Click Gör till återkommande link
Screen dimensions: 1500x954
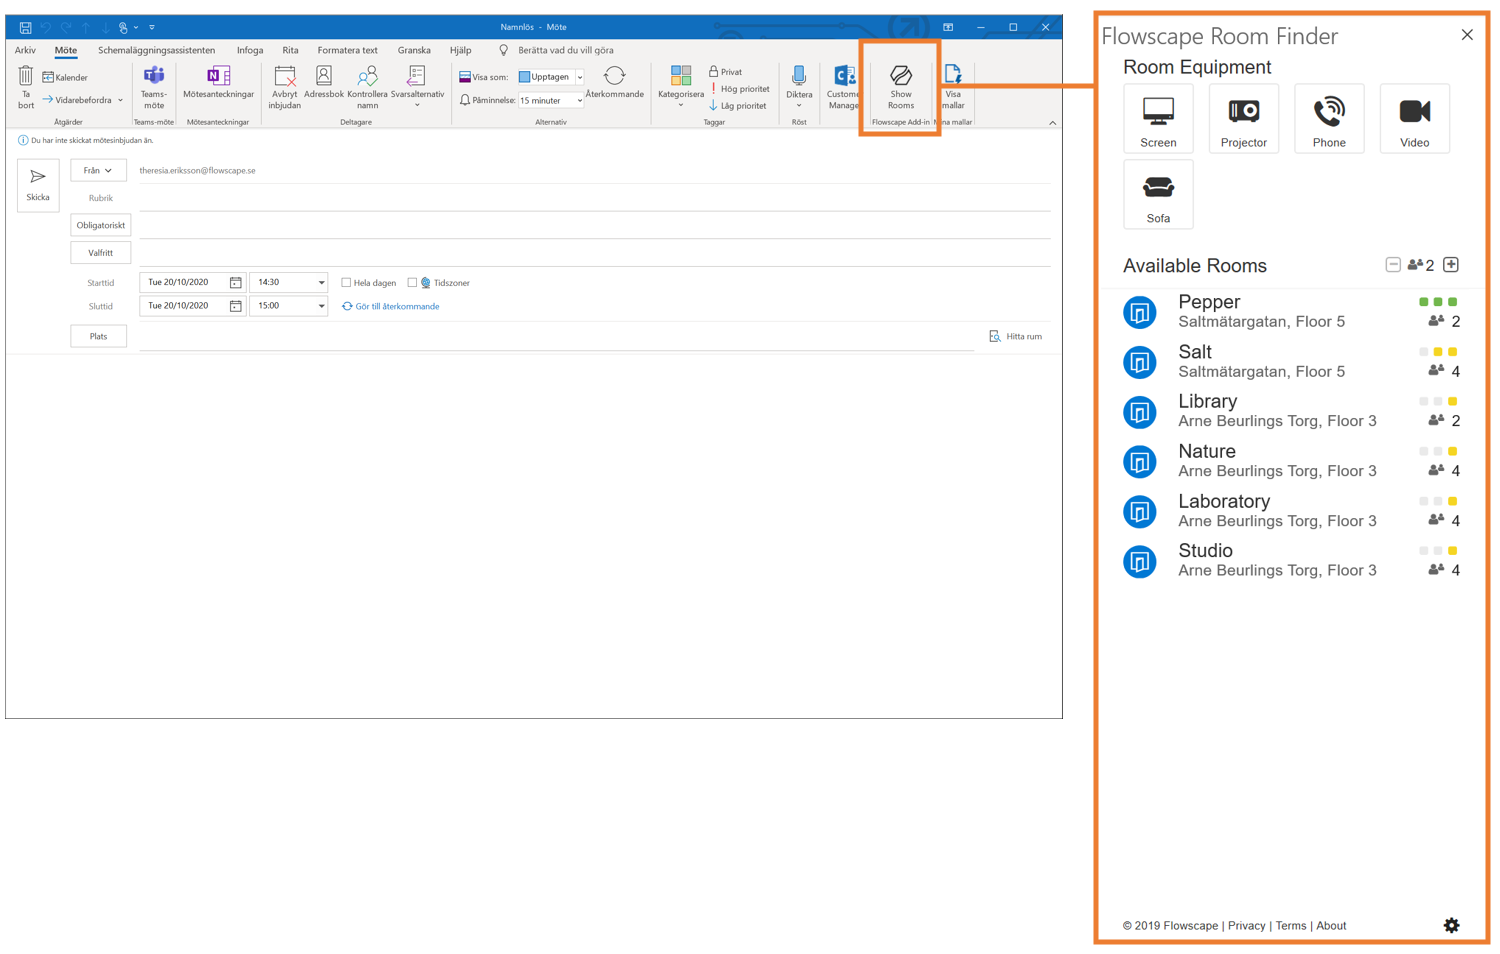point(391,306)
